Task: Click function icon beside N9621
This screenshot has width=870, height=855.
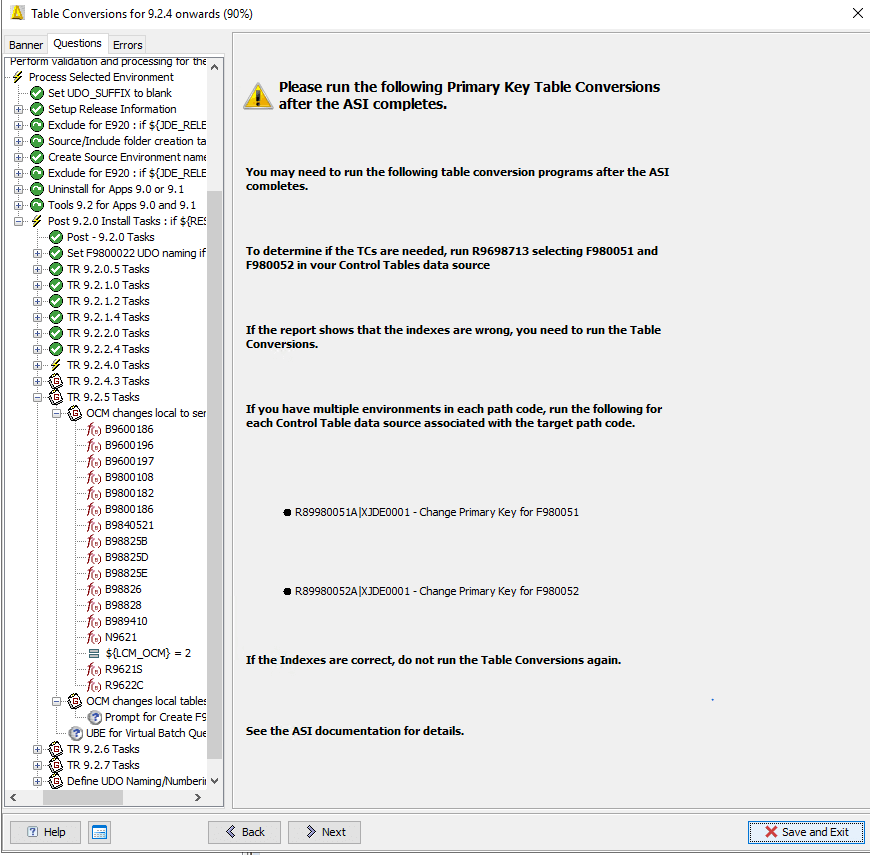Action: [x=94, y=638]
